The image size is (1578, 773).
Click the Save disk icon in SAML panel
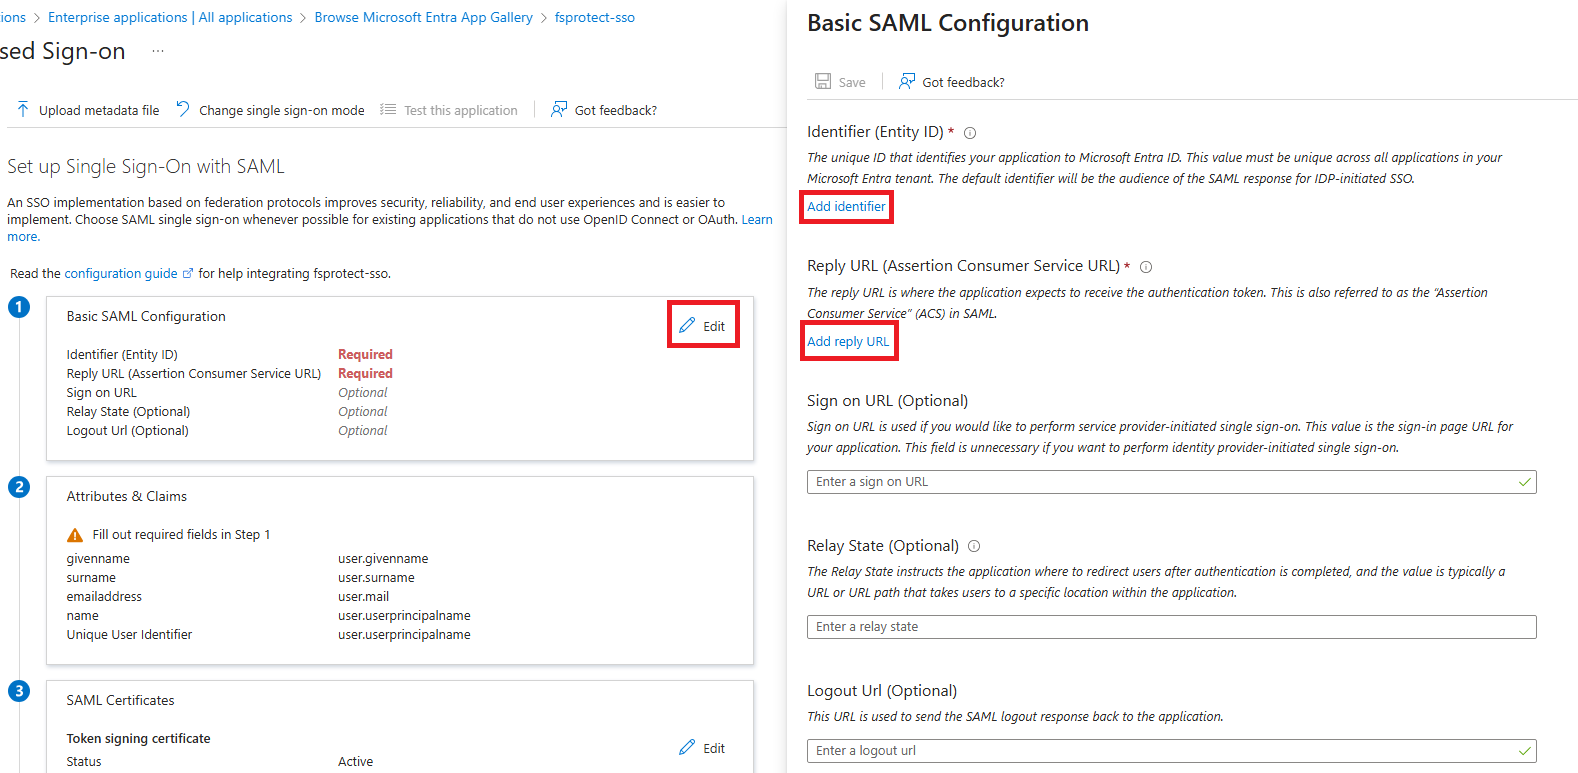pos(823,81)
